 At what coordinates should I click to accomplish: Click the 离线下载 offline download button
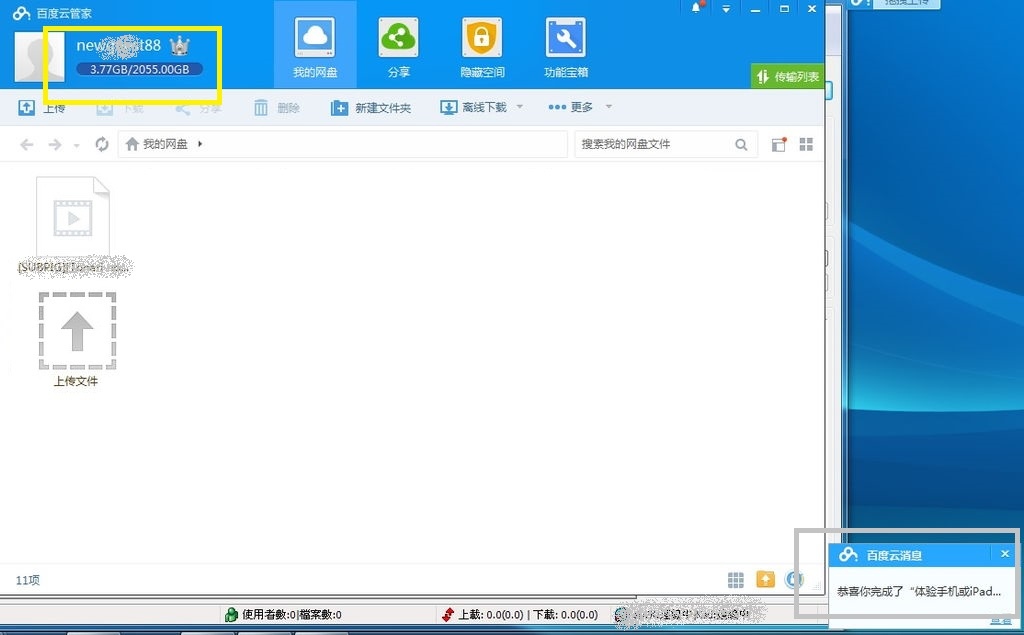473,107
